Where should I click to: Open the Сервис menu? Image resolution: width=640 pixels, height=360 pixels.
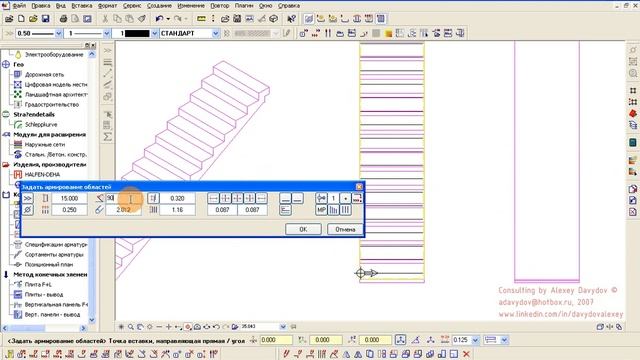click(x=132, y=6)
